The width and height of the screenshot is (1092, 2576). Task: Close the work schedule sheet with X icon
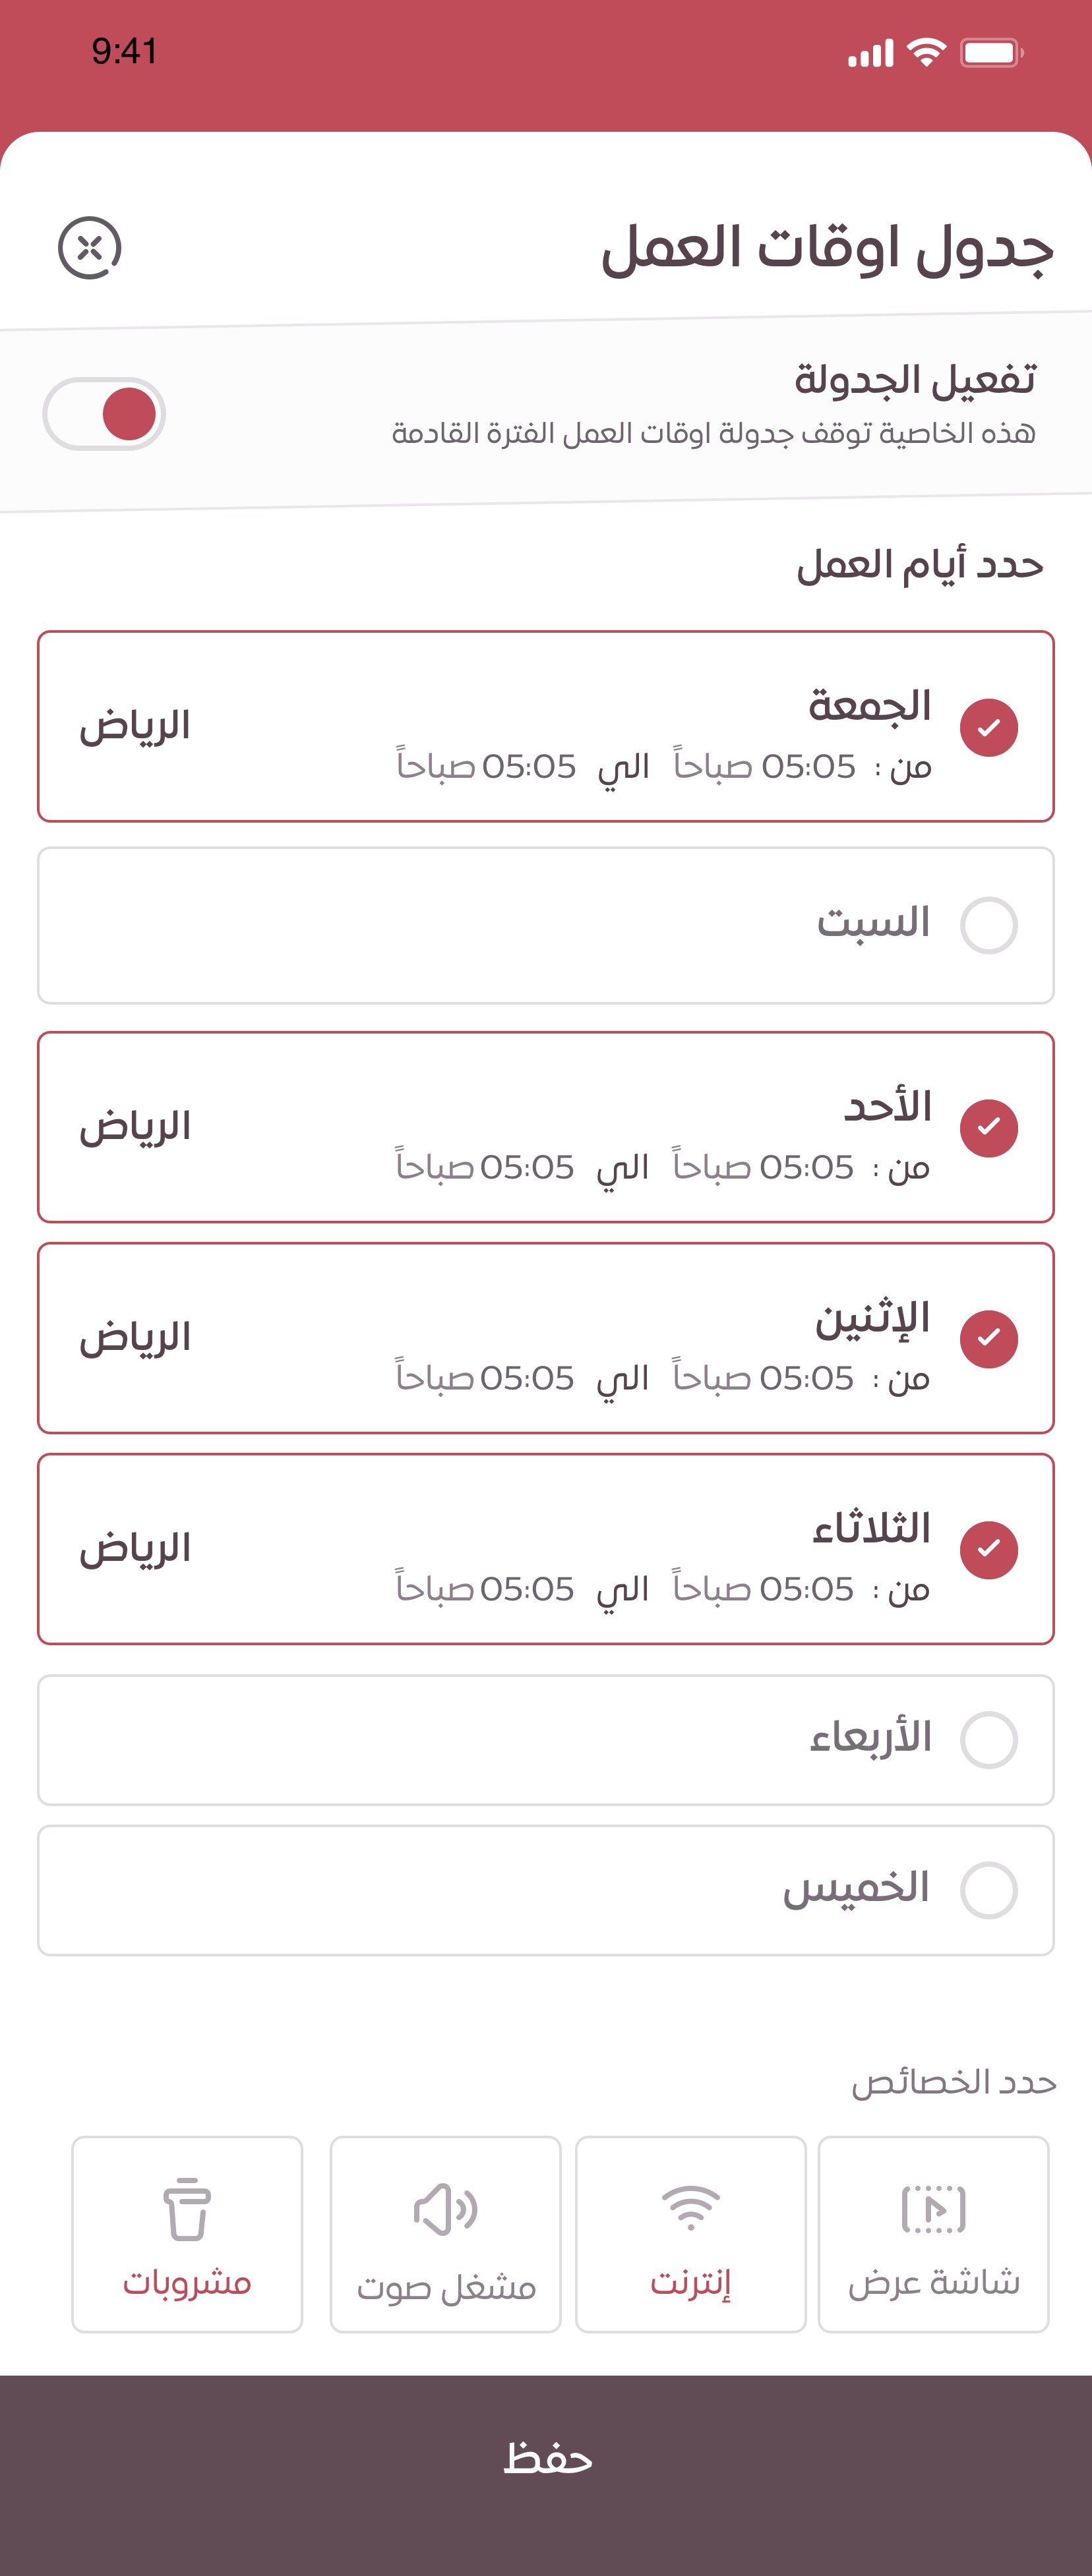tap(90, 248)
